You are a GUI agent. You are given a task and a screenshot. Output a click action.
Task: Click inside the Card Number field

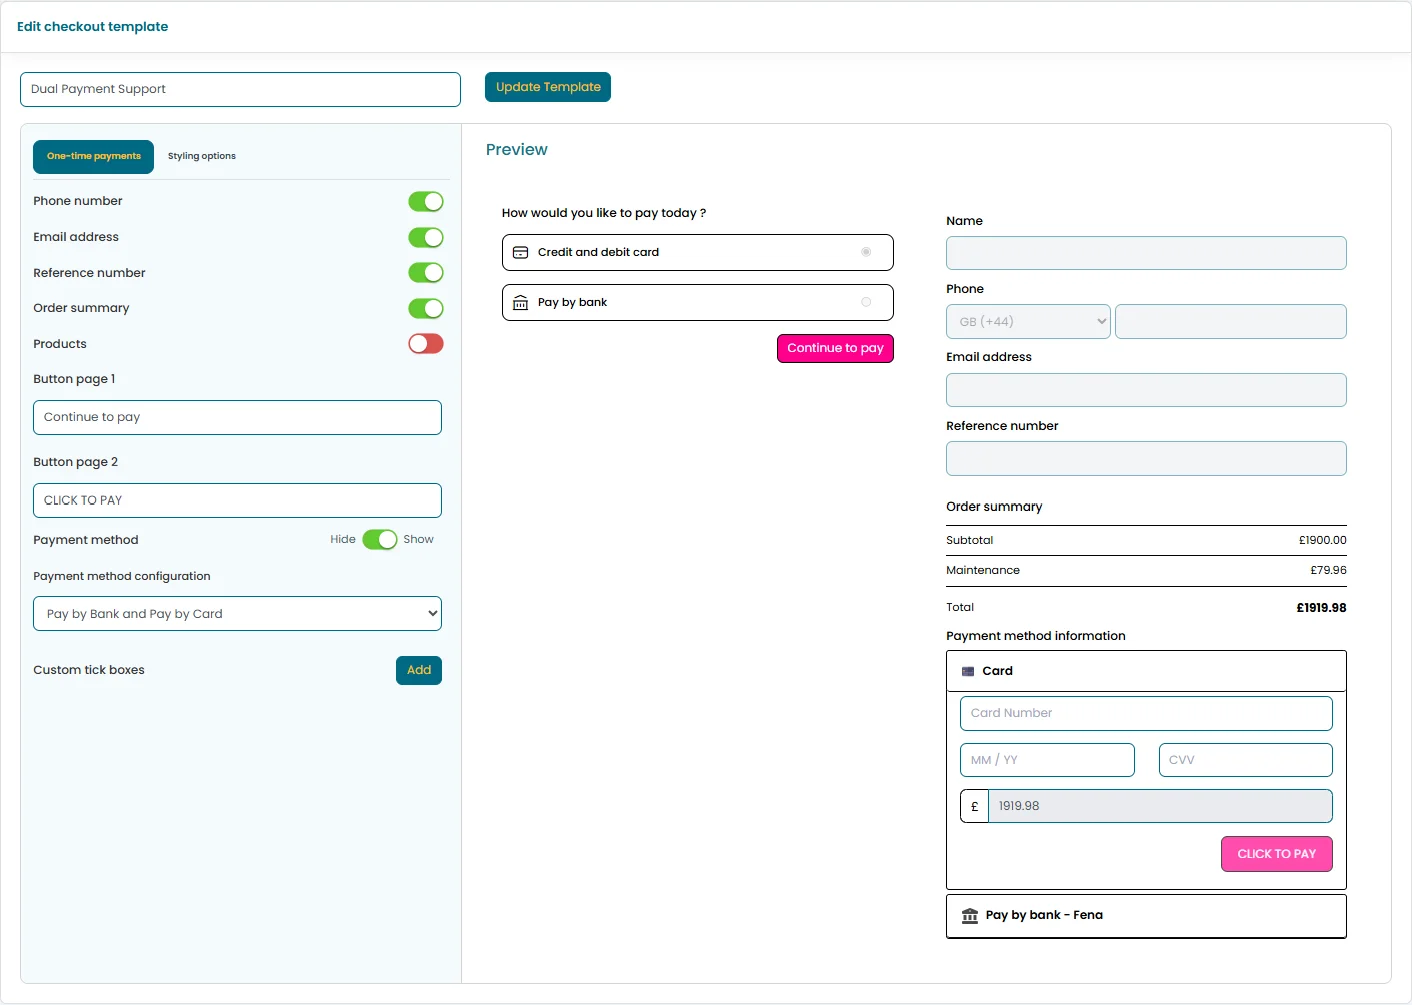coord(1145,713)
